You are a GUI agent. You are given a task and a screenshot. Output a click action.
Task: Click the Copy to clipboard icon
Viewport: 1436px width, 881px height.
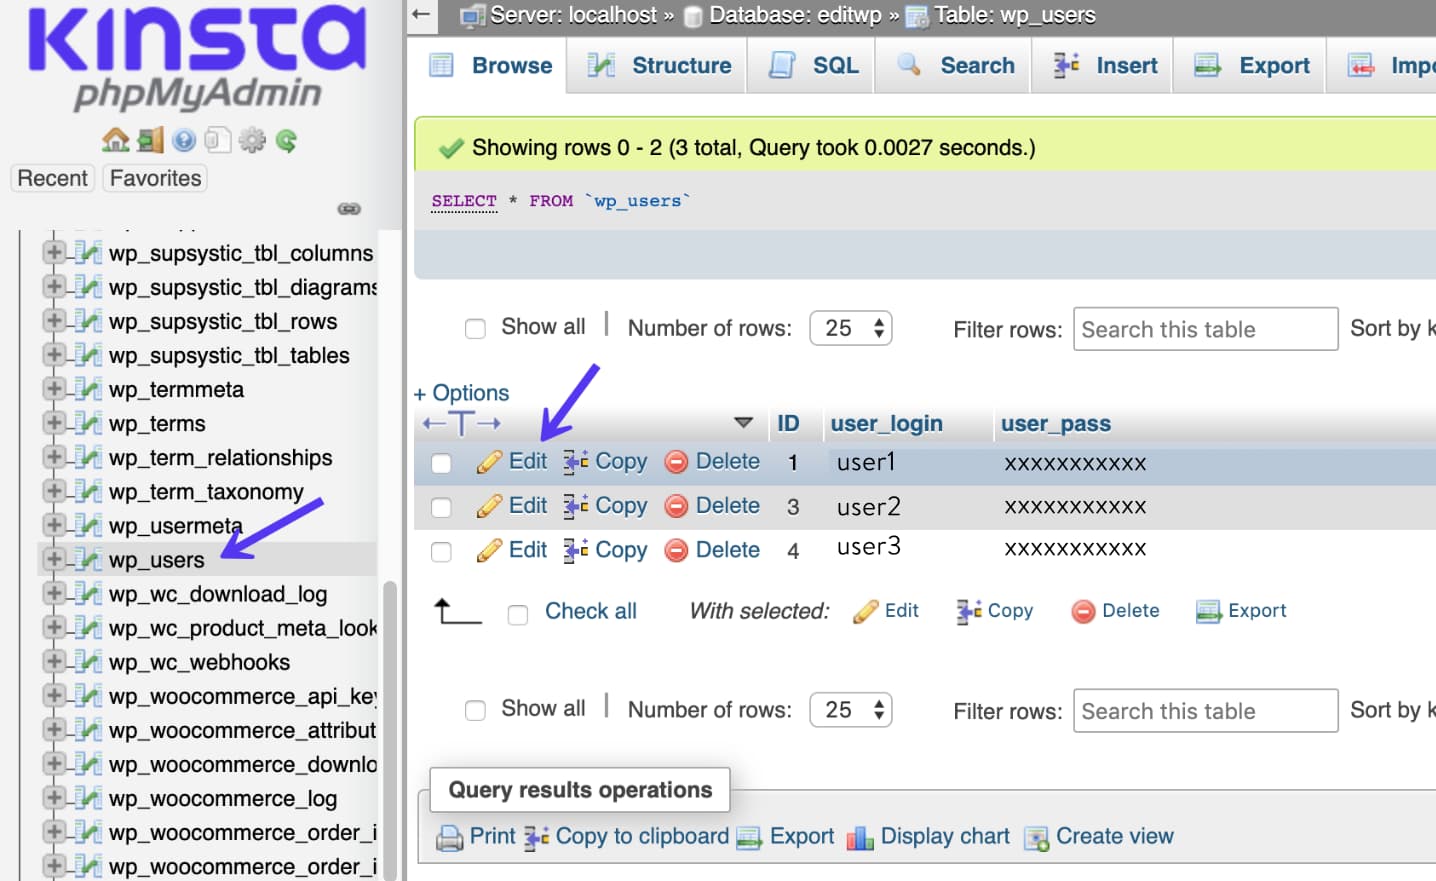538,837
